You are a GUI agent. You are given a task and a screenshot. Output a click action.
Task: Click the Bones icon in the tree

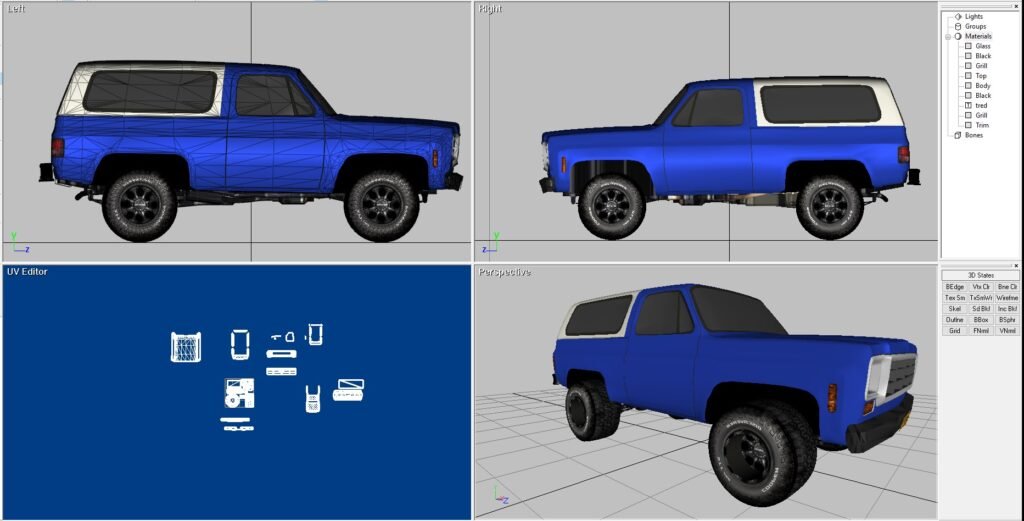point(957,135)
